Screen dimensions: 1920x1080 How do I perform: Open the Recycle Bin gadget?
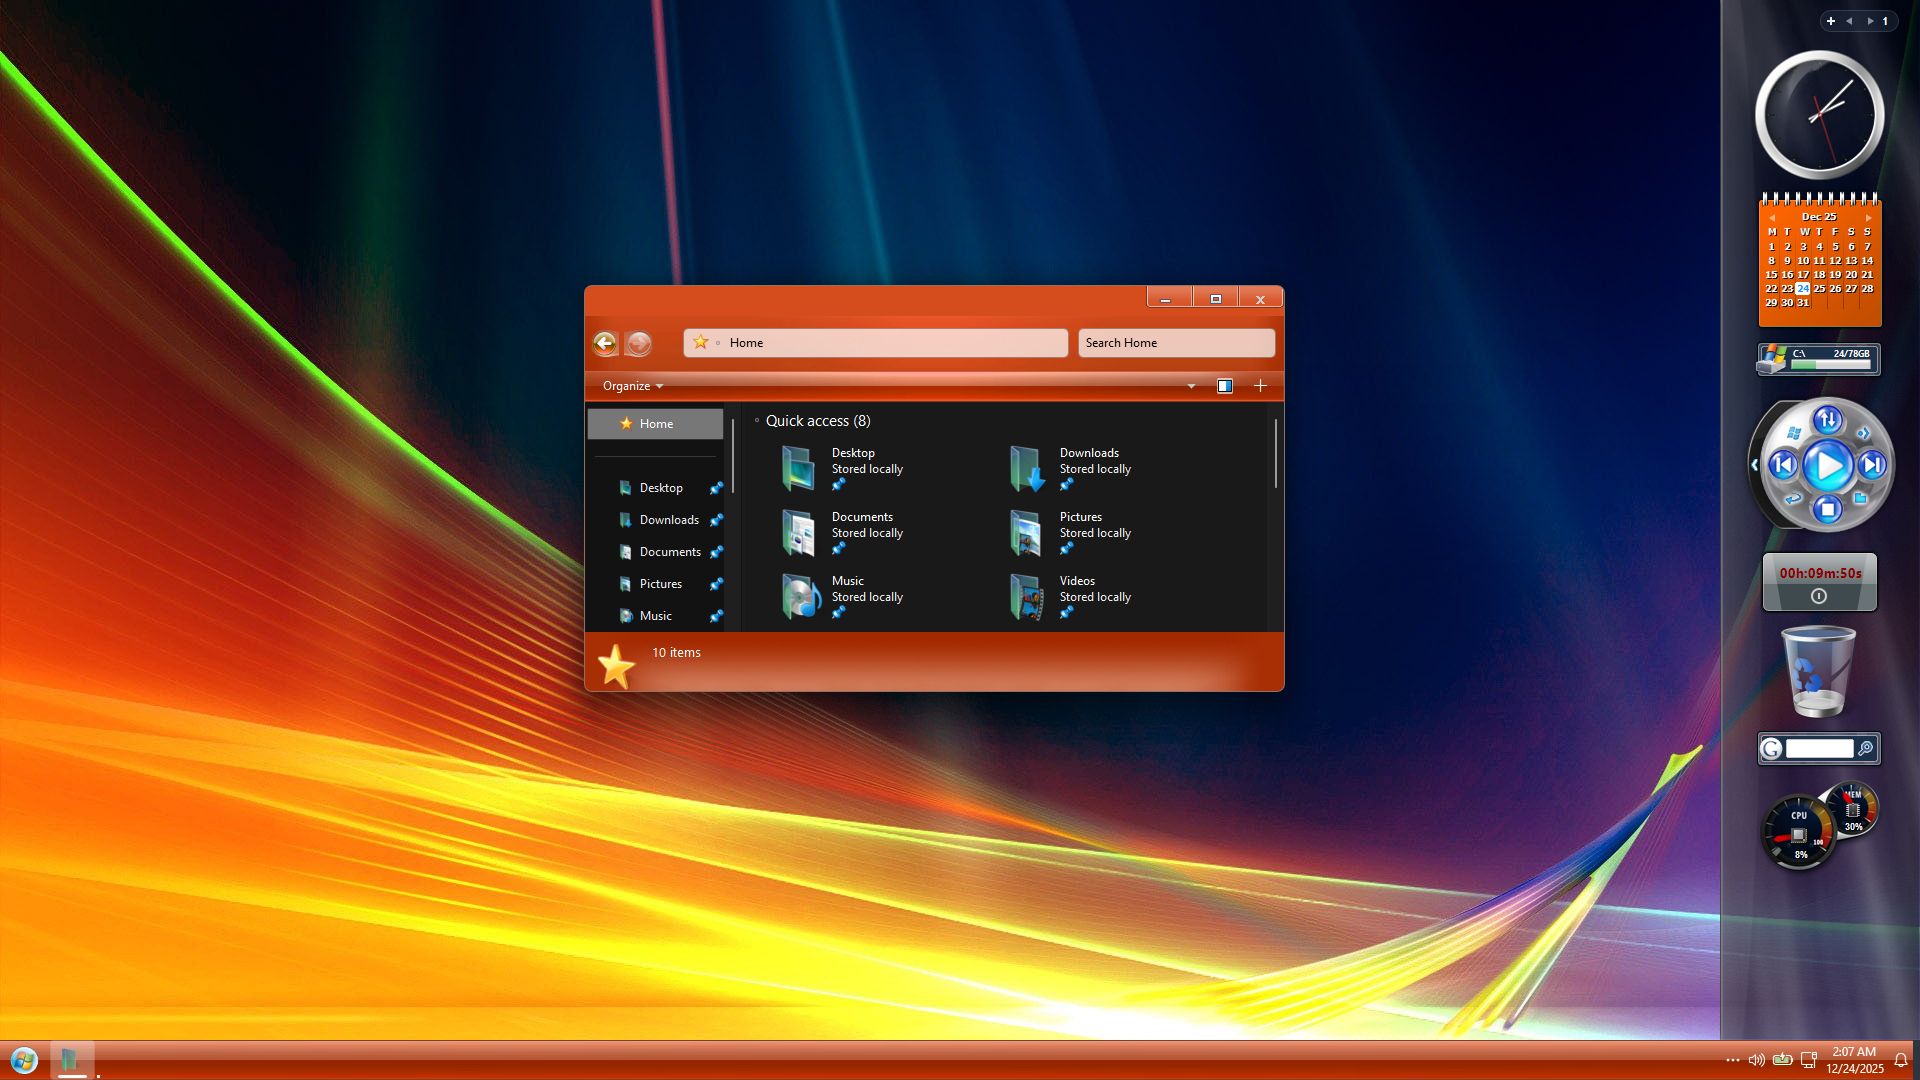tap(1818, 671)
